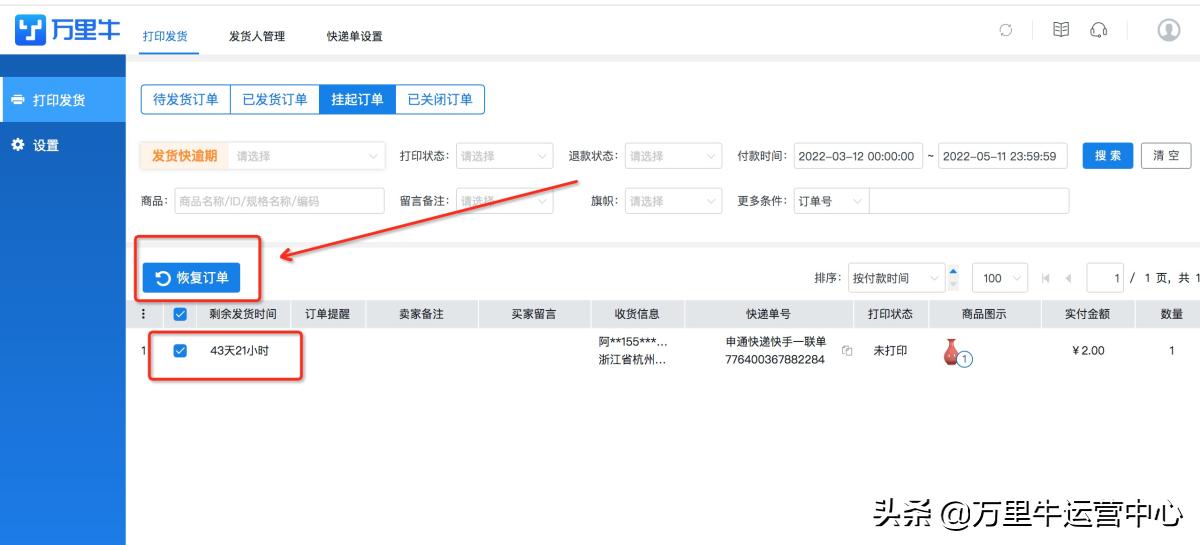
Task: Open the red vase product thumbnail
Action: tap(952, 352)
